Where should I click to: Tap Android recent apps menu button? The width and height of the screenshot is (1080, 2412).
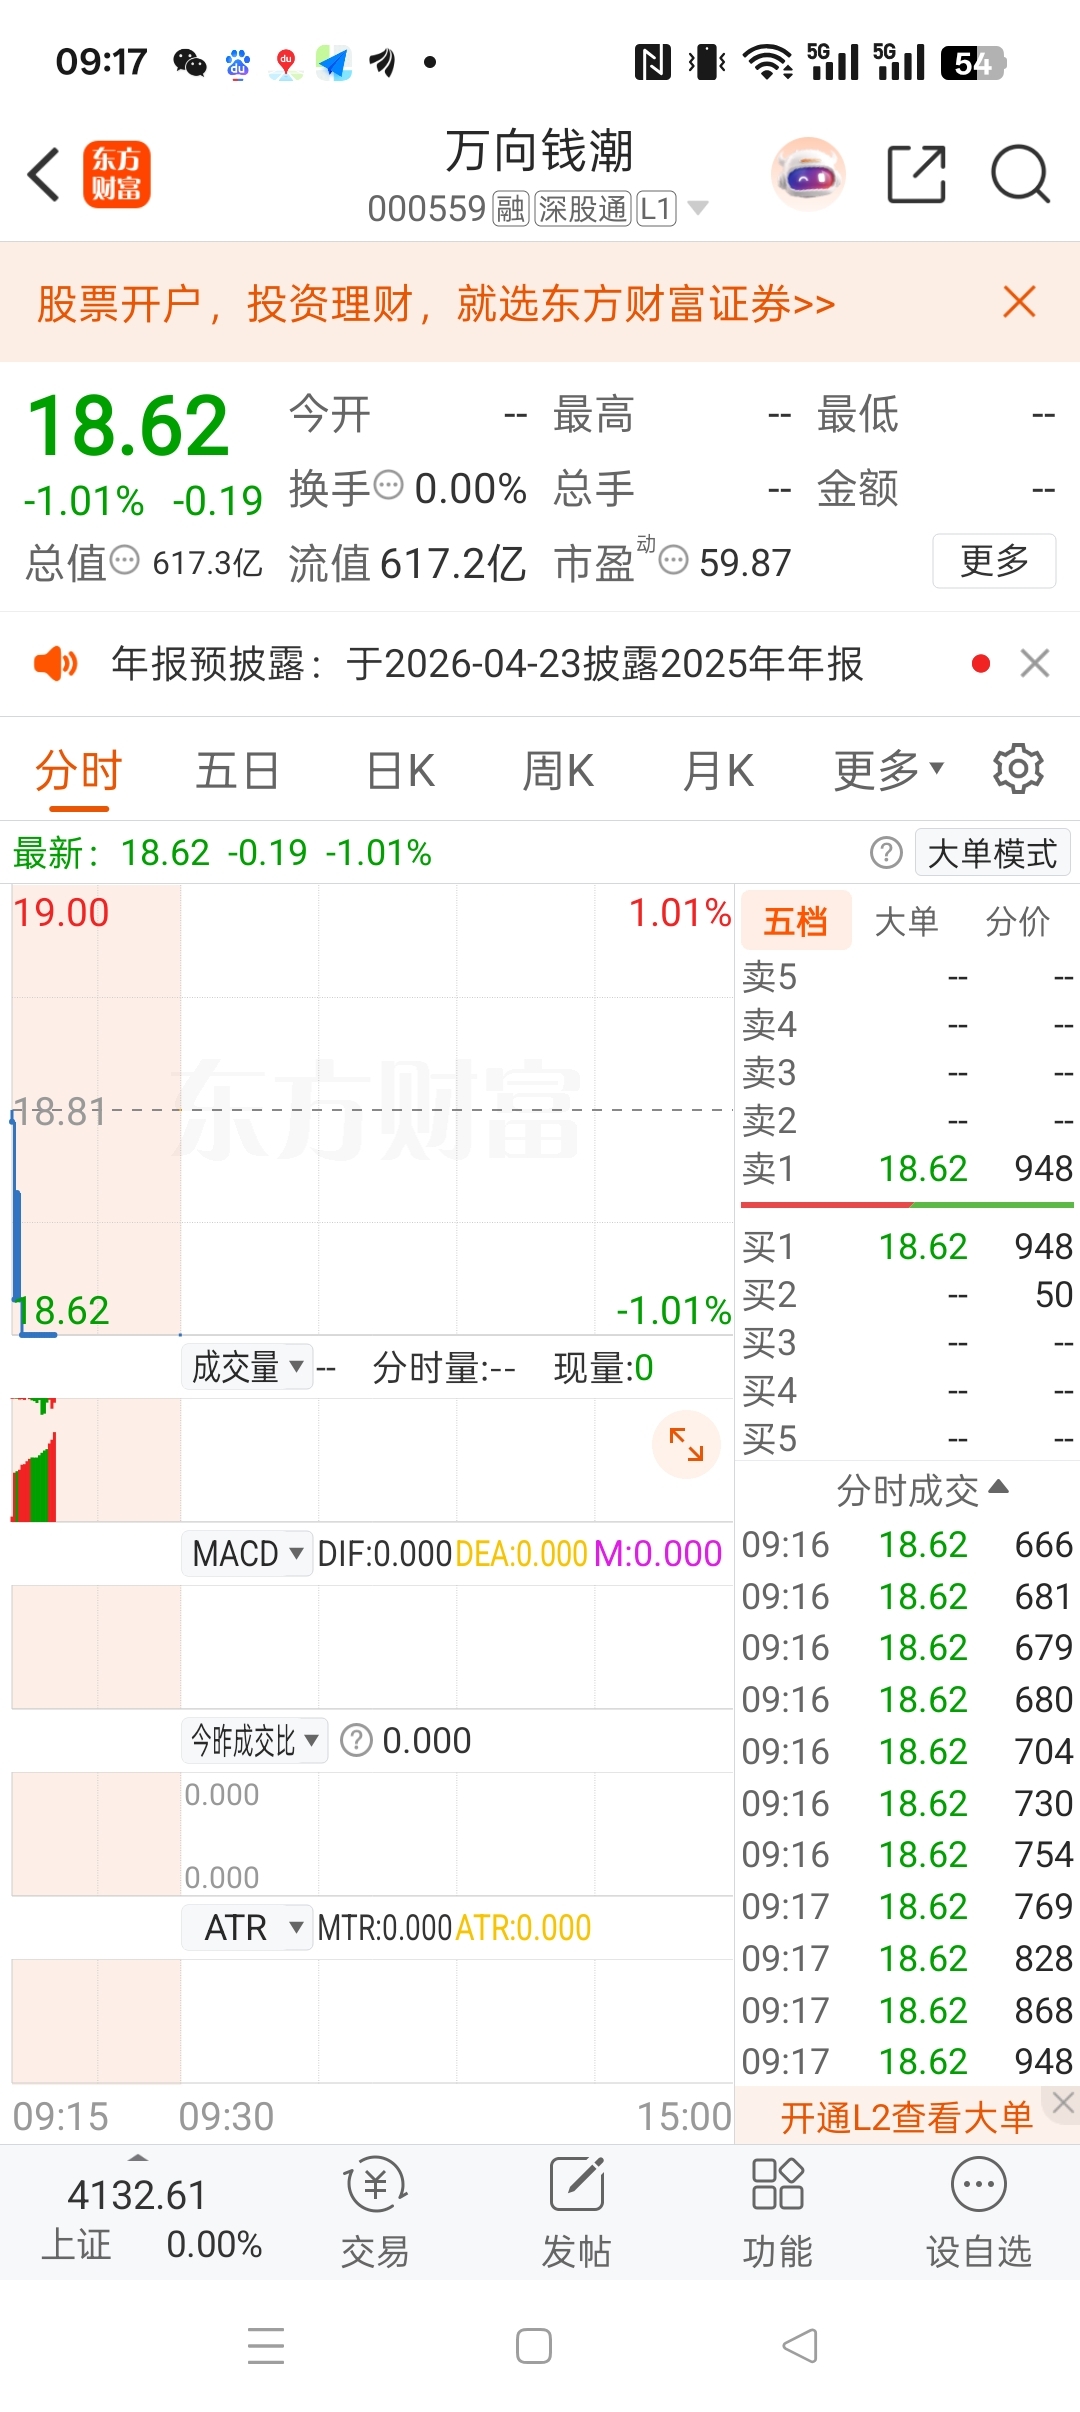tap(266, 2345)
